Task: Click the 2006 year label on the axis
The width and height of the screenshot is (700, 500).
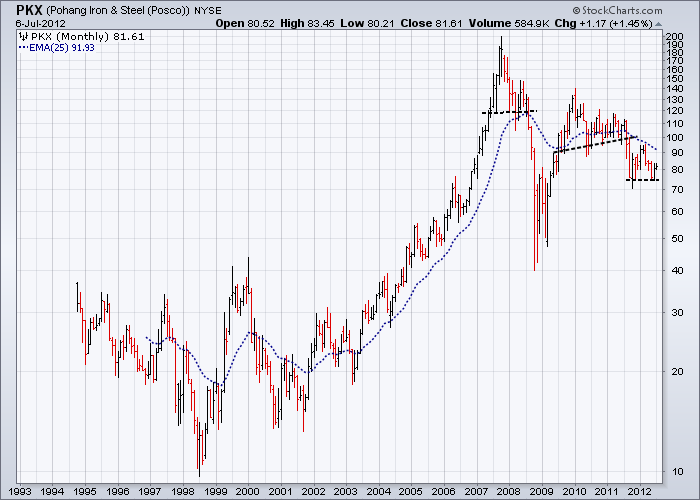Action: click(444, 492)
